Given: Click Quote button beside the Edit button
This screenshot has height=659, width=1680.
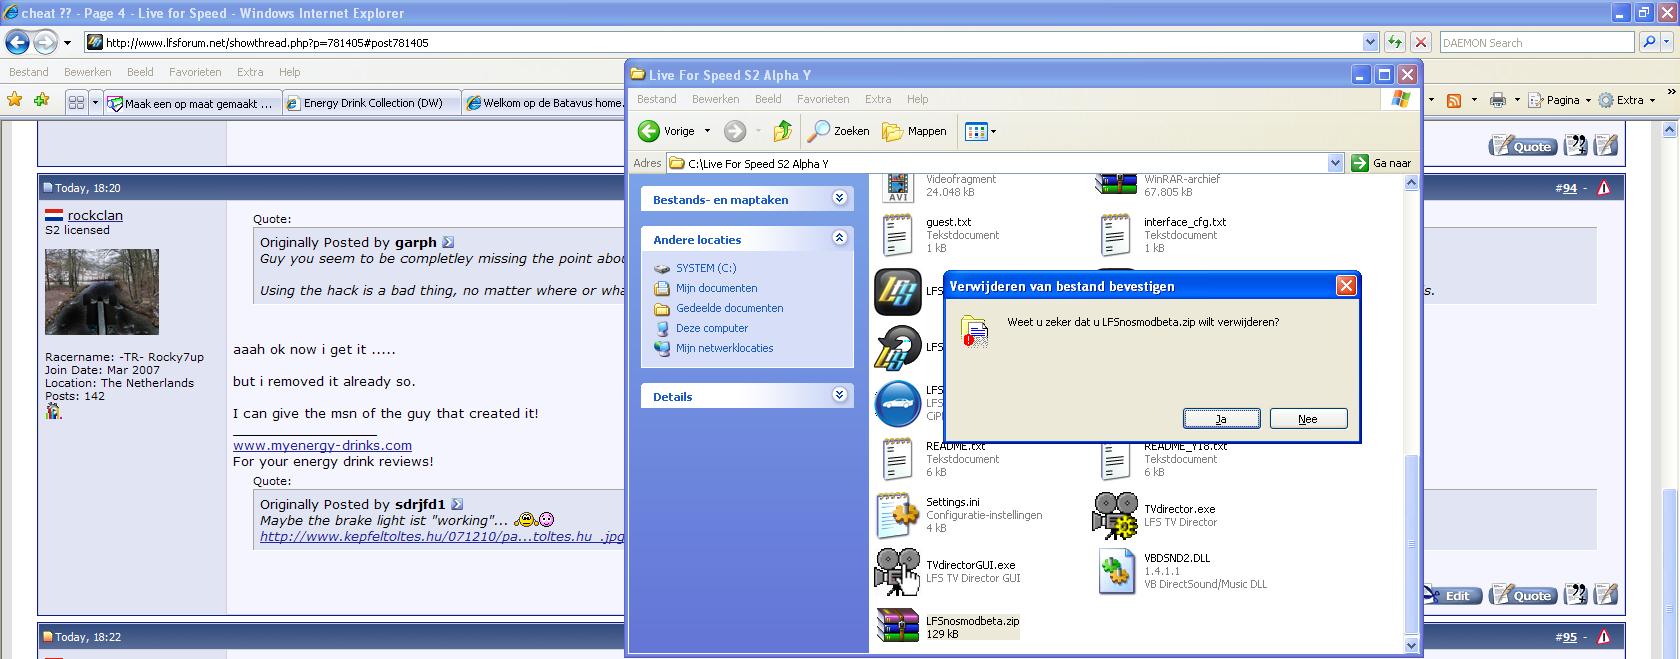Looking at the screenshot, I should pyautogui.click(x=1522, y=595).
